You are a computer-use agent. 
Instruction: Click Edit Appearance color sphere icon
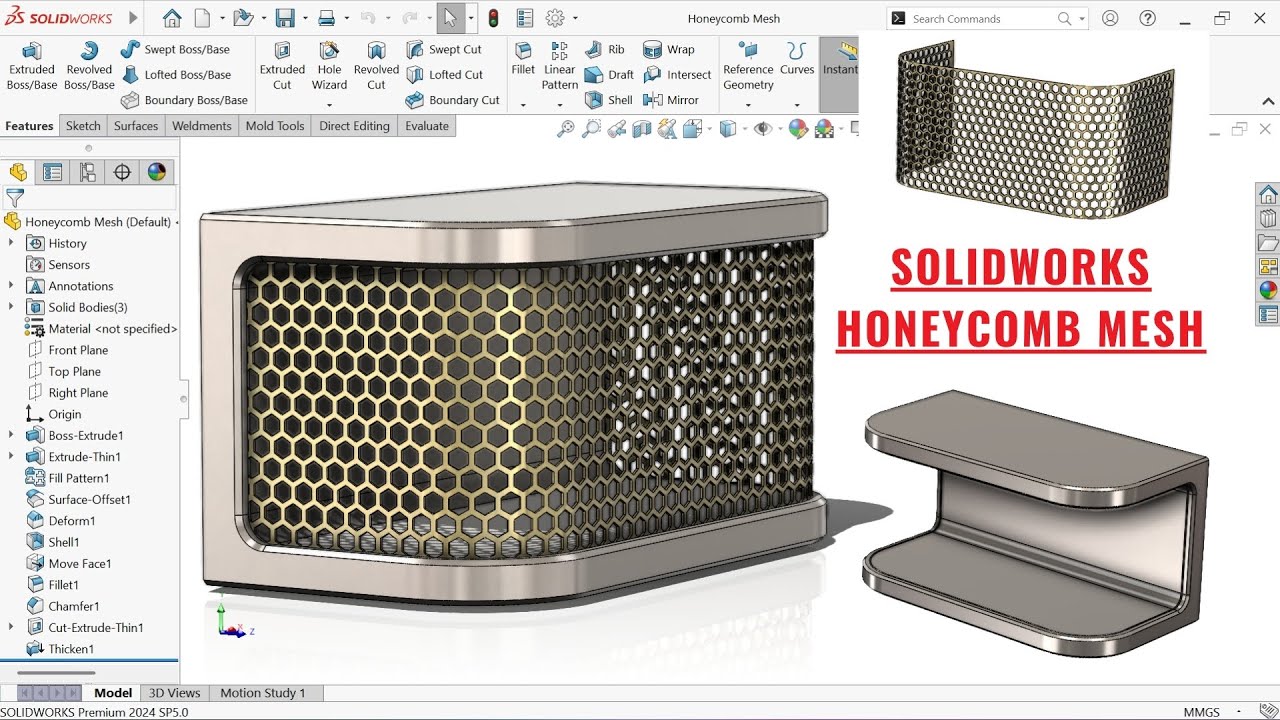(798, 128)
